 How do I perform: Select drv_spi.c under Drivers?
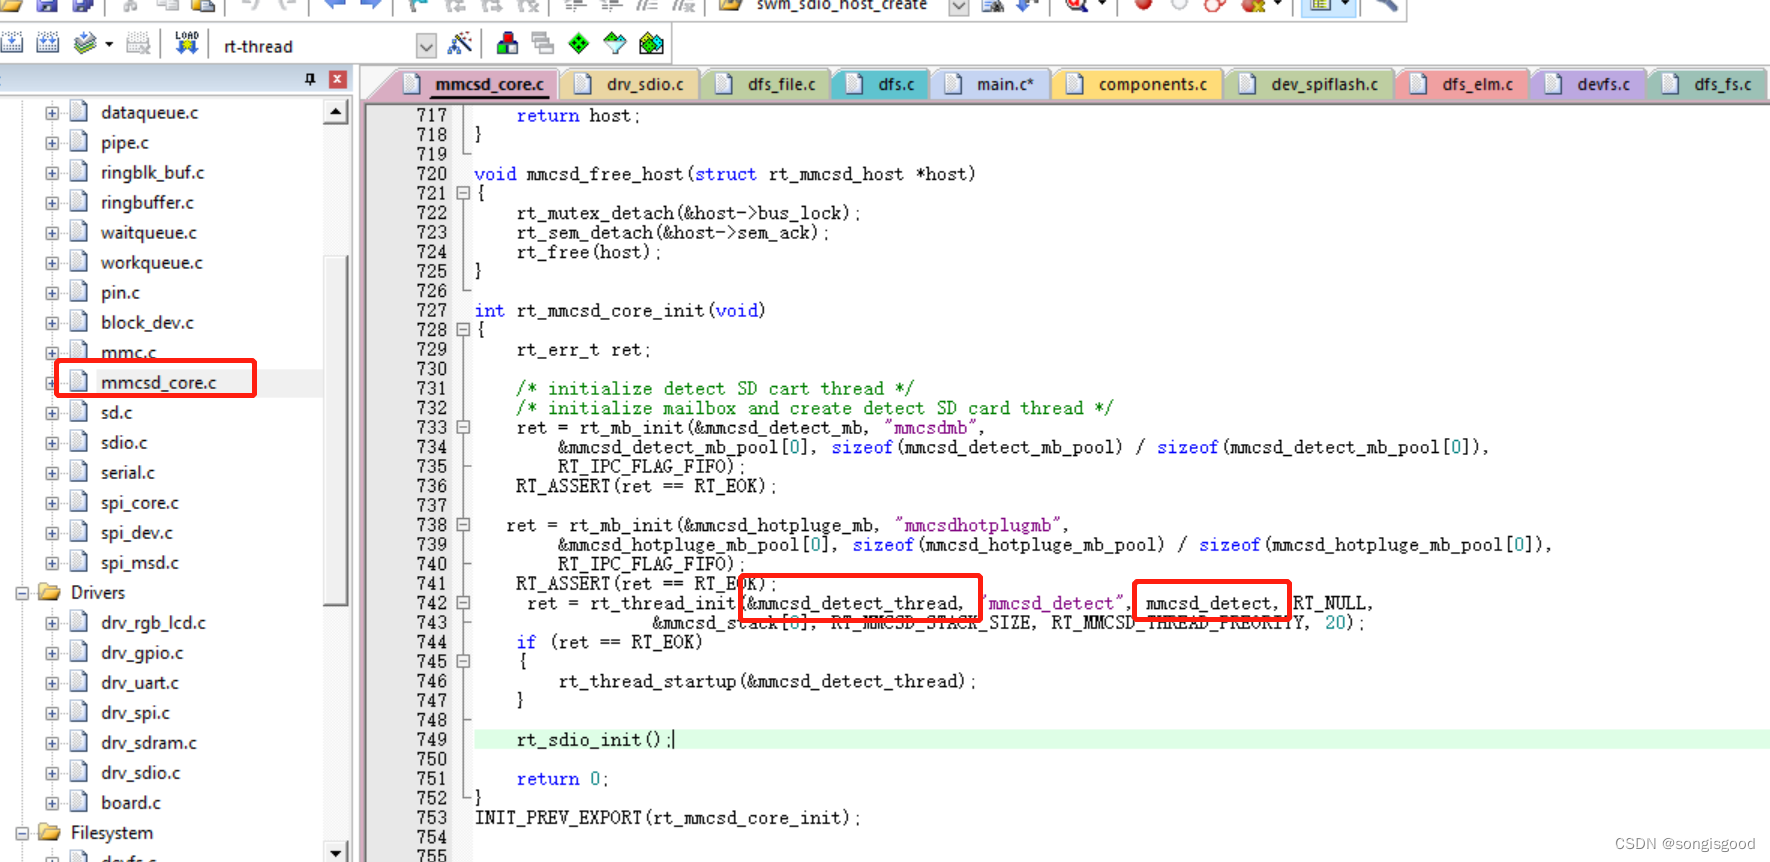[x=135, y=713]
